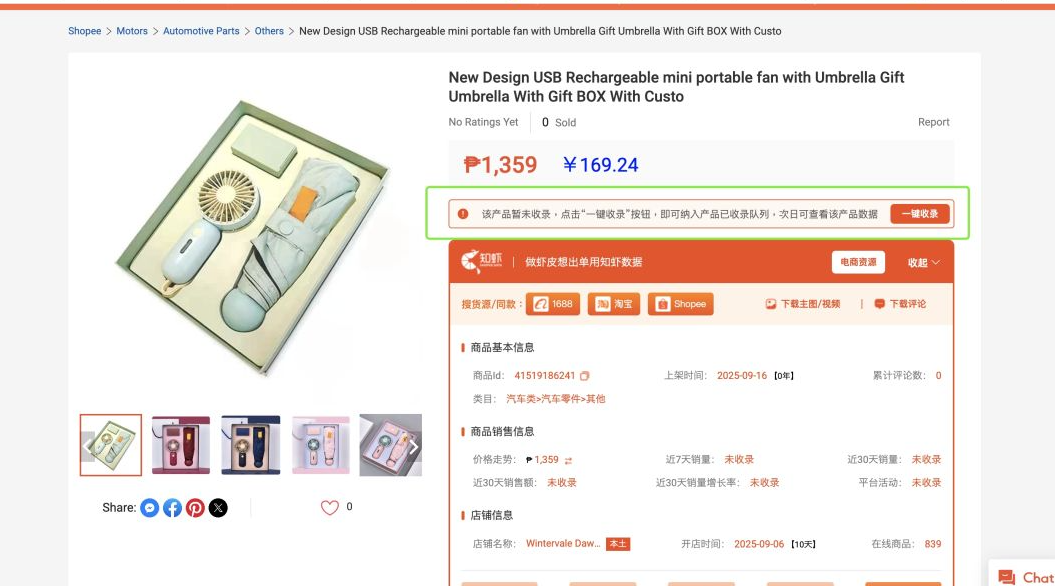Show the next thumbnail with the right arrow

[414, 446]
